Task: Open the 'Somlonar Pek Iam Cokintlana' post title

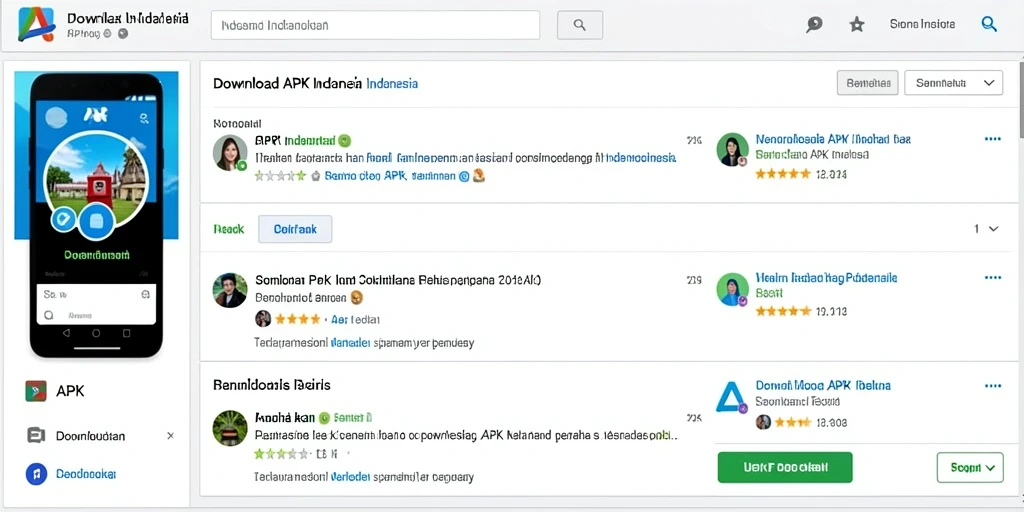Action: (397, 280)
